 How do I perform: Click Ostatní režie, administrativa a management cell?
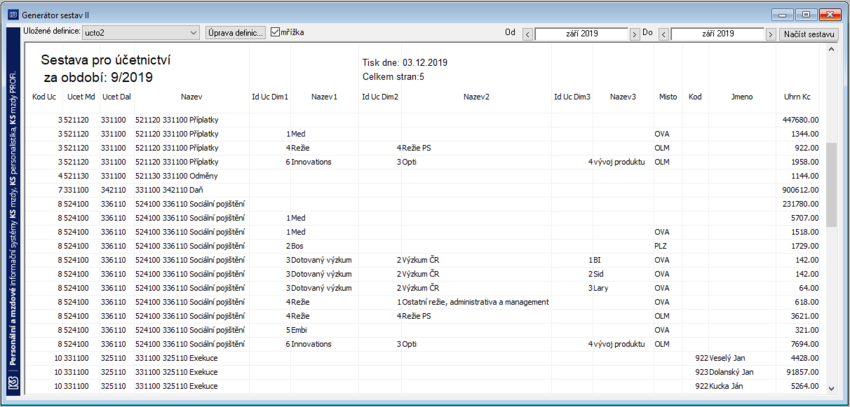tap(475, 302)
